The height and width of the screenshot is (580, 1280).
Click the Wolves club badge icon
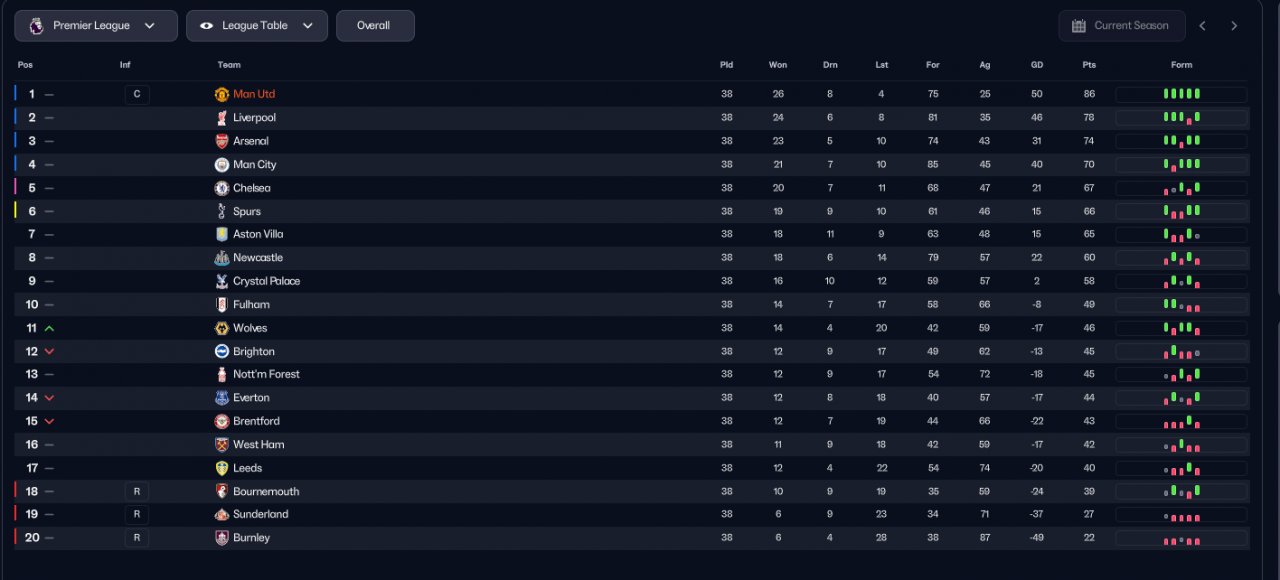[222, 328]
